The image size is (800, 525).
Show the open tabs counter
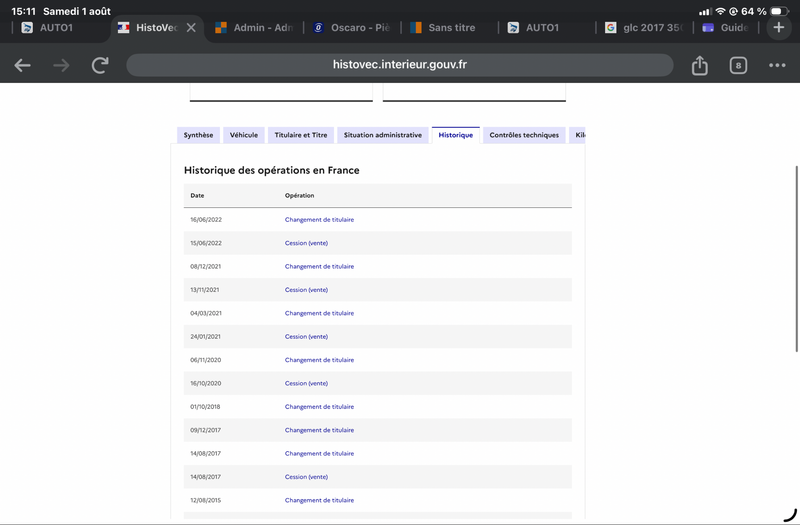[x=738, y=65]
